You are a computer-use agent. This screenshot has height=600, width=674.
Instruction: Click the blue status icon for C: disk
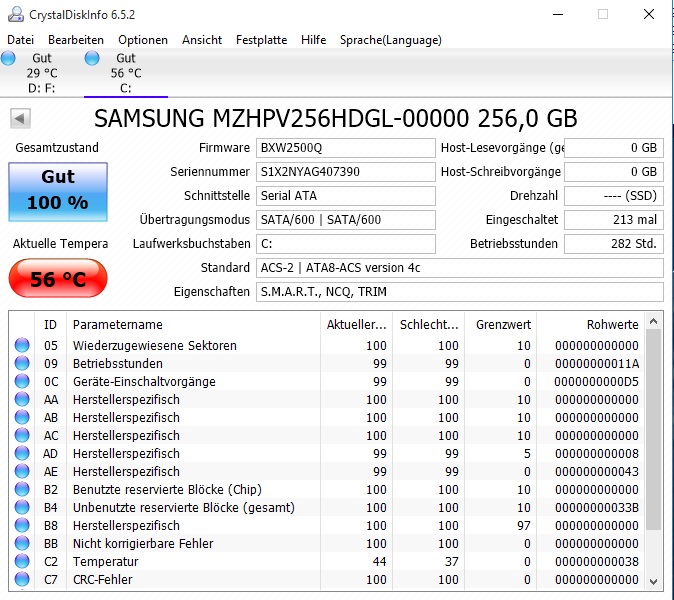tap(92, 58)
